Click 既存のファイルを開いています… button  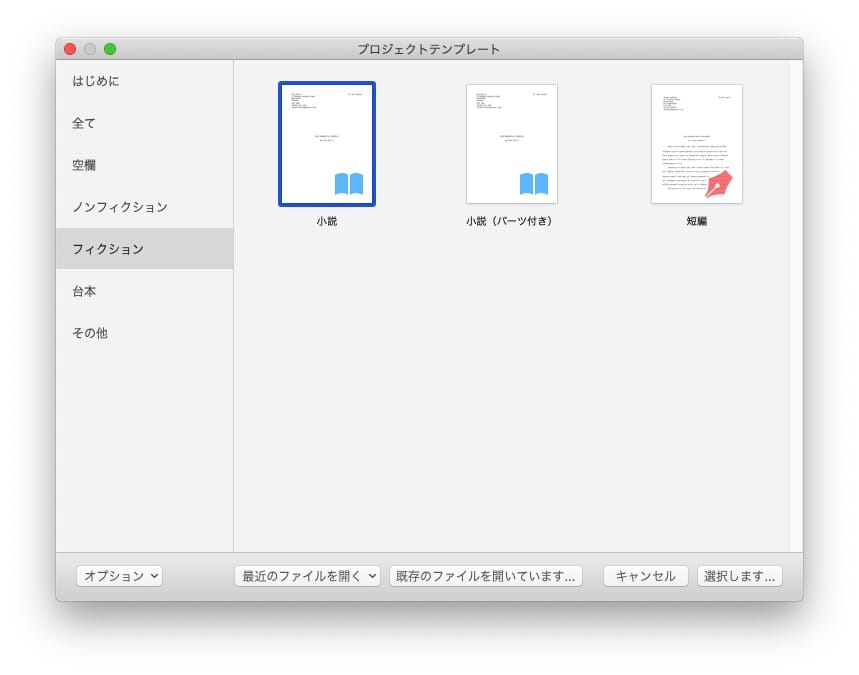click(485, 576)
